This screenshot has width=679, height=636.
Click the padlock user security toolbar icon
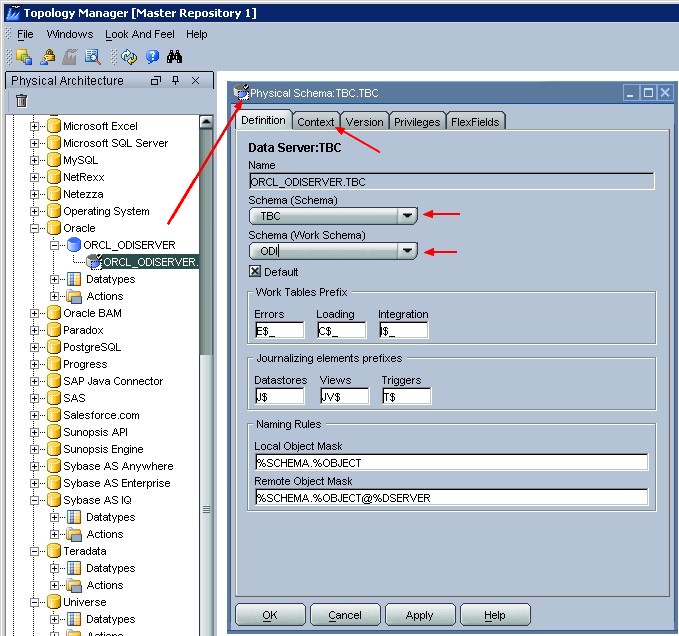47,57
